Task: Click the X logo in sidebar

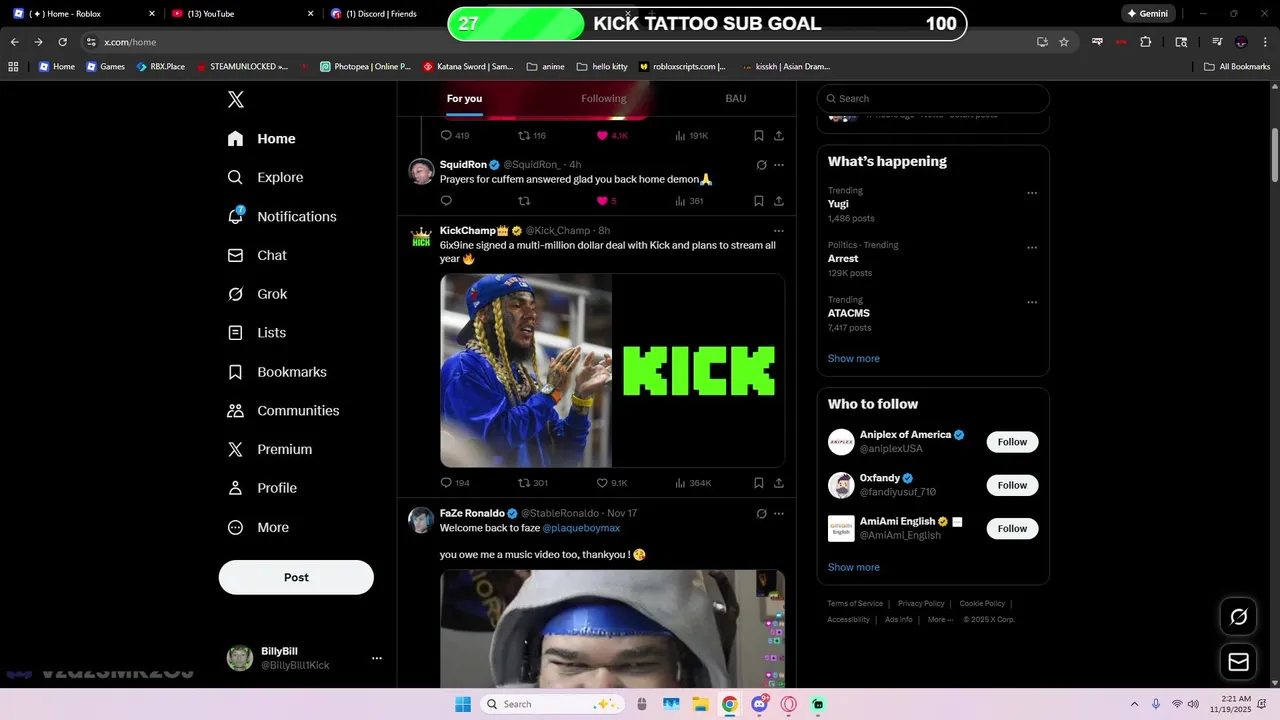Action: point(235,99)
